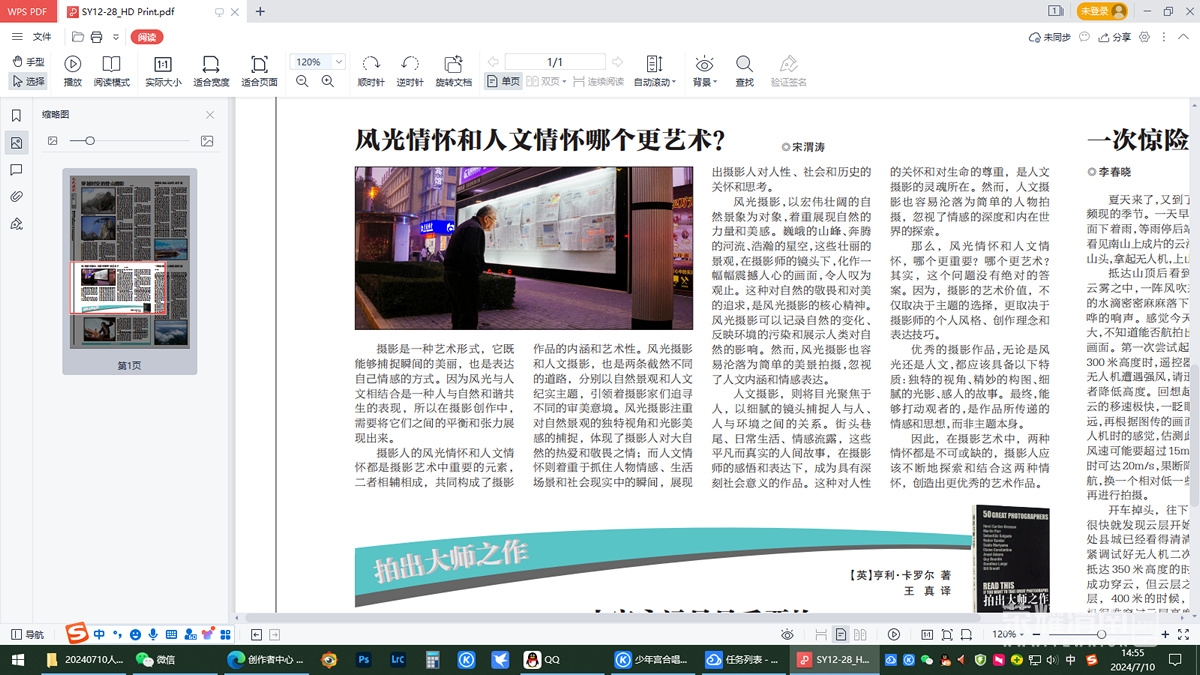The height and width of the screenshot is (675, 1200).
Task: Rotate page clockwise (顺时针)
Action: (371, 71)
